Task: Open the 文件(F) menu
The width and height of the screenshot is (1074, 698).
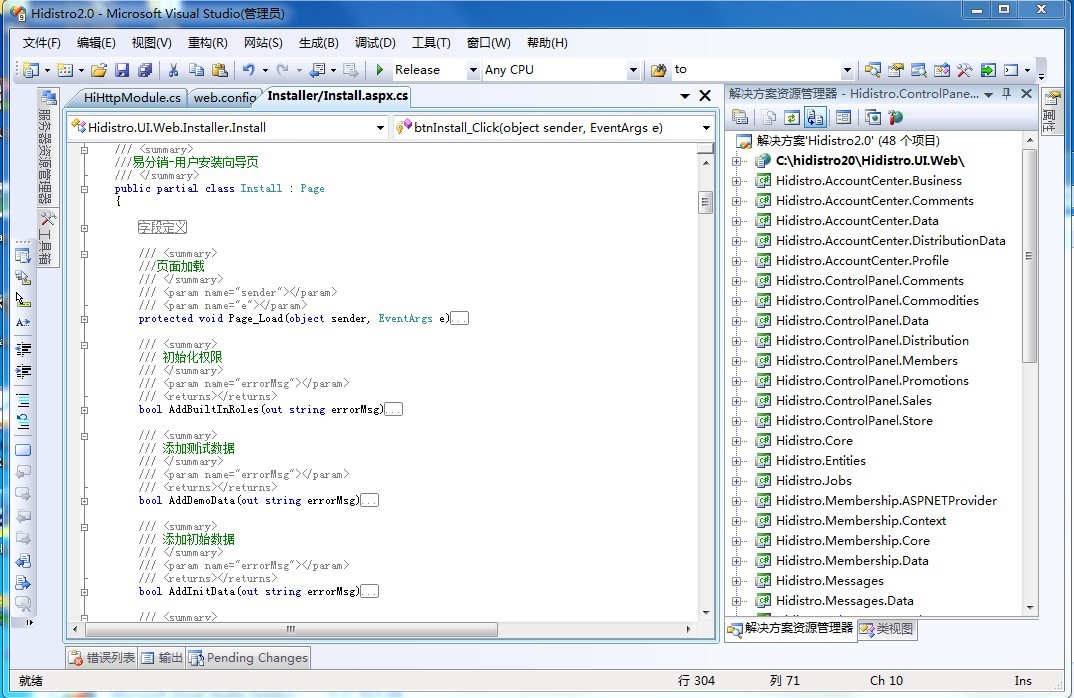Action: pyautogui.click(x=41, y=42)
